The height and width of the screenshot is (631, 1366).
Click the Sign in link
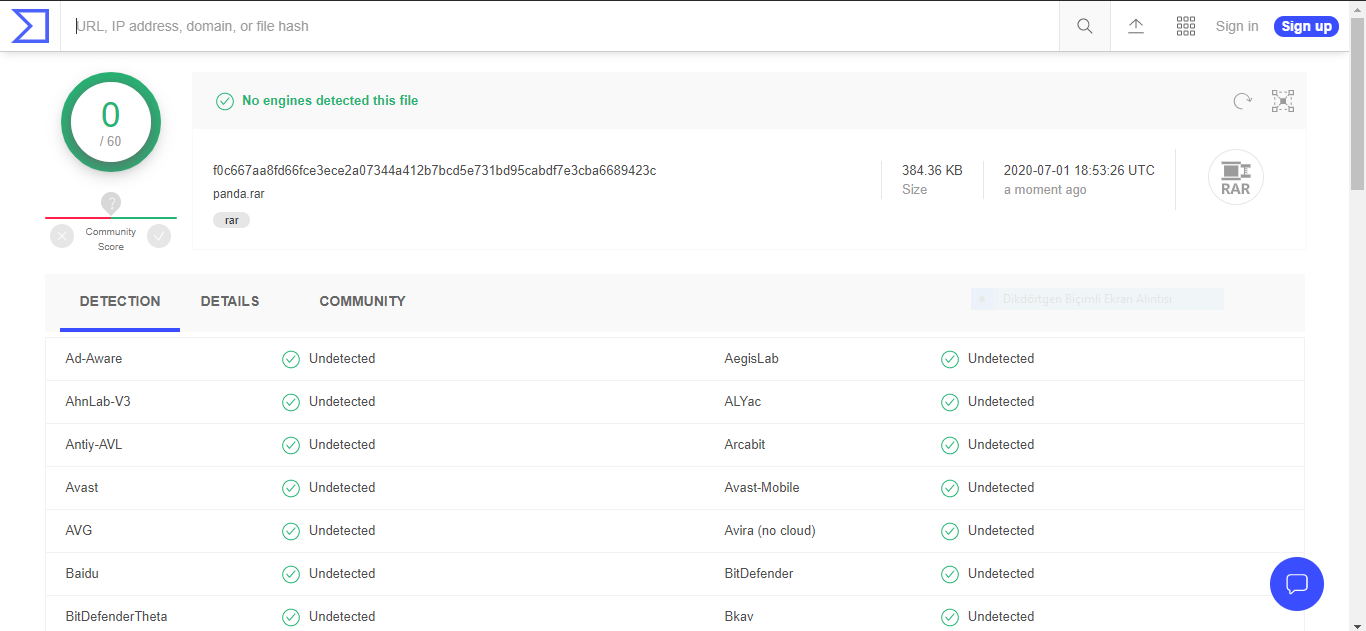[1237, 26]
